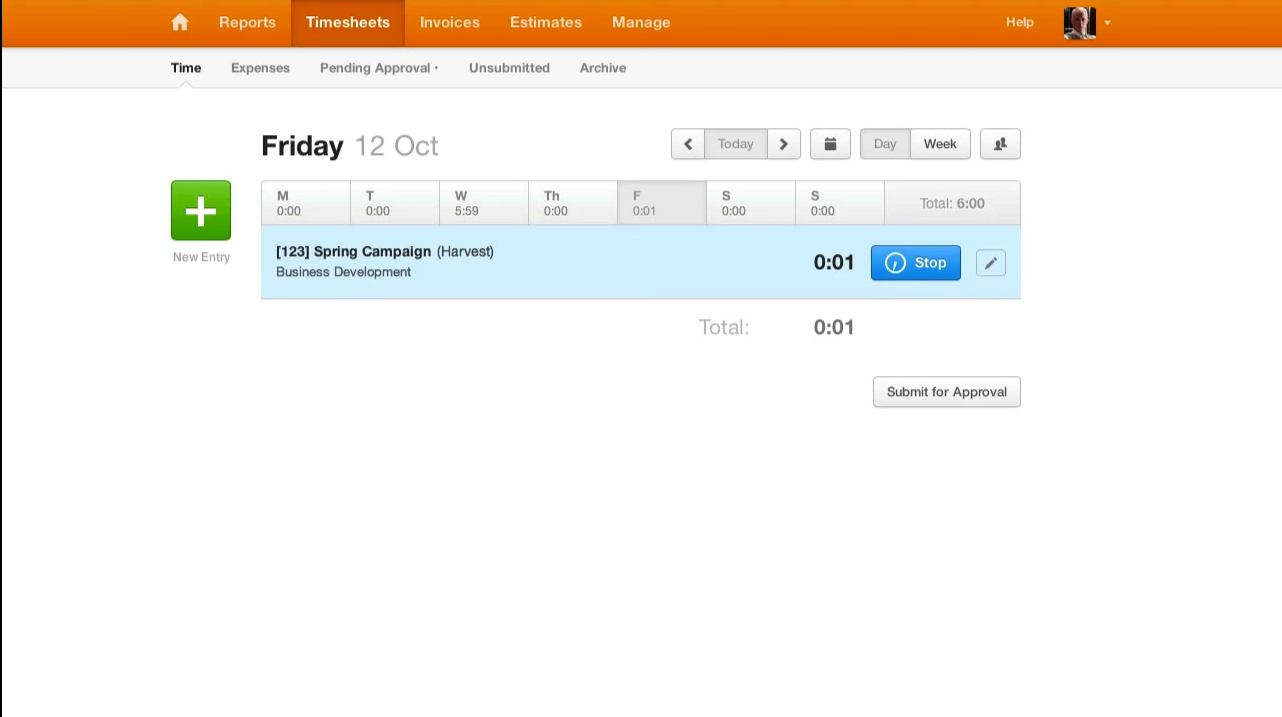Open the Reports menu
This screenshot has height=717, width=1282.
click(x=247, y=22)
